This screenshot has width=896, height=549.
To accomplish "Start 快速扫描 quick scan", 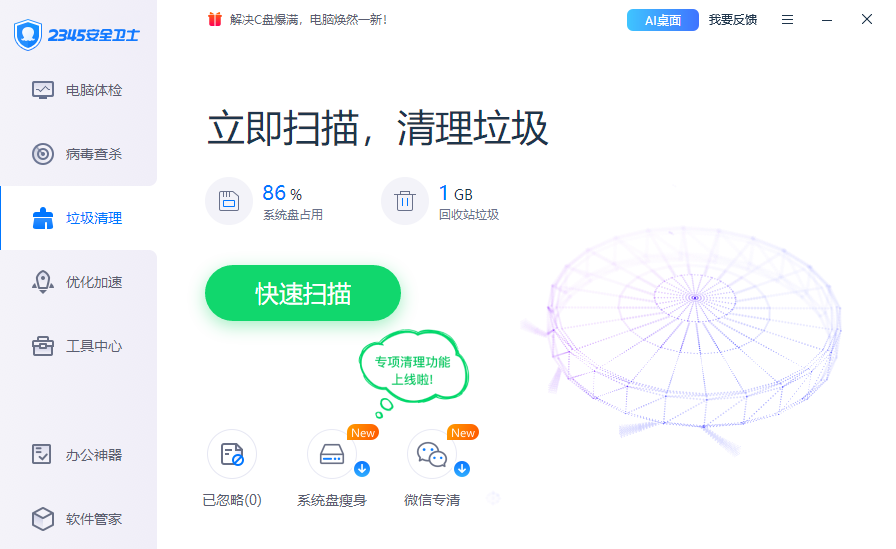I will (303, 293).
